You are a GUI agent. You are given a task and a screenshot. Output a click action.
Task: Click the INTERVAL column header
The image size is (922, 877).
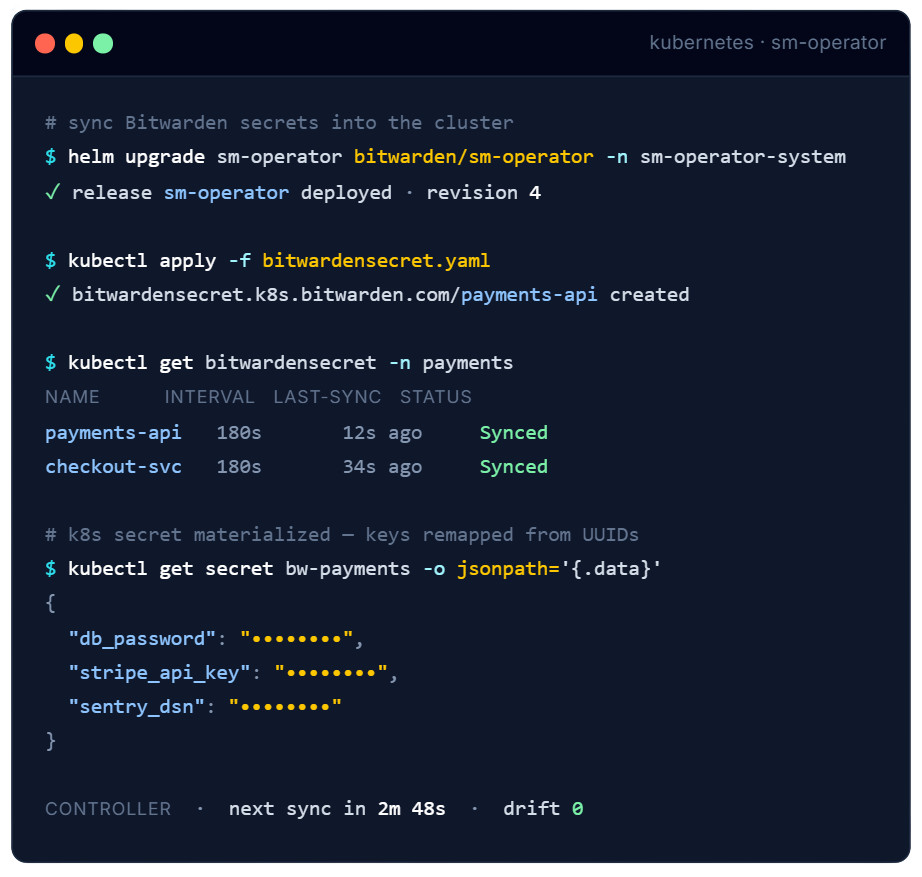click(x=209, y=397)
